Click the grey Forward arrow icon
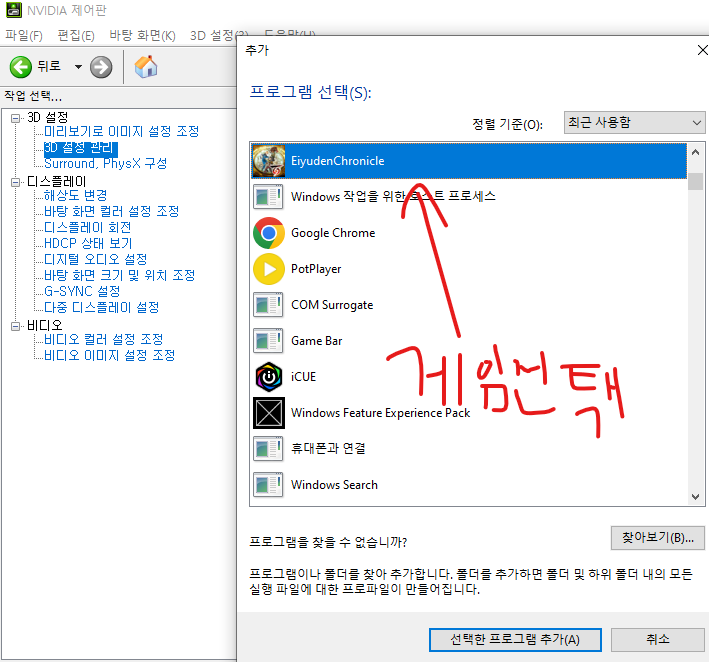 101,67
